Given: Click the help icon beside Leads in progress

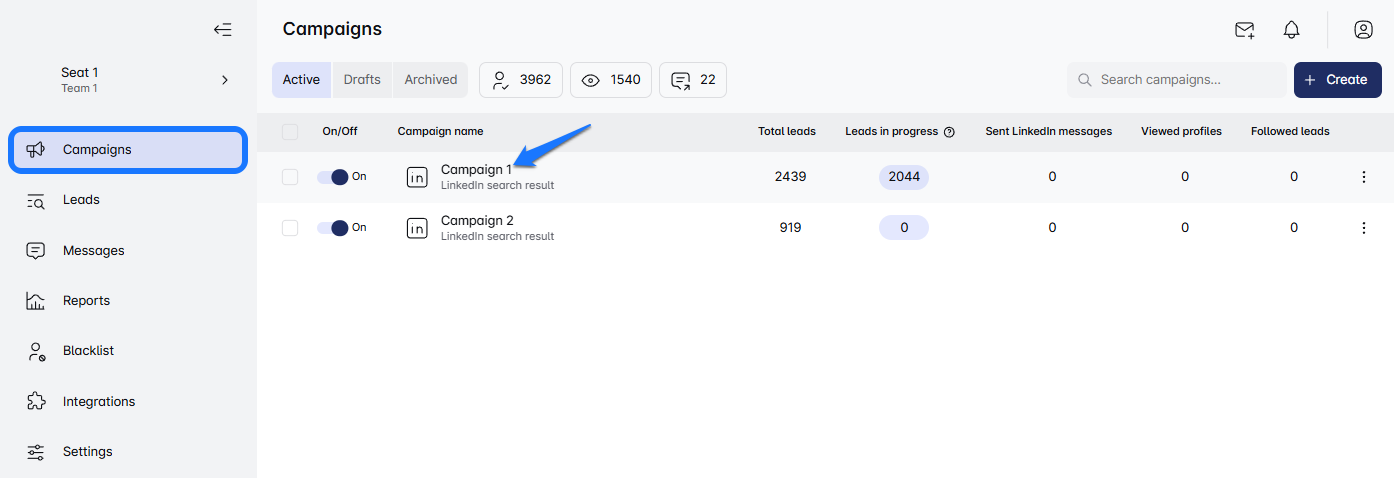Looking at the screenshot, I should [x=949, y=132].
